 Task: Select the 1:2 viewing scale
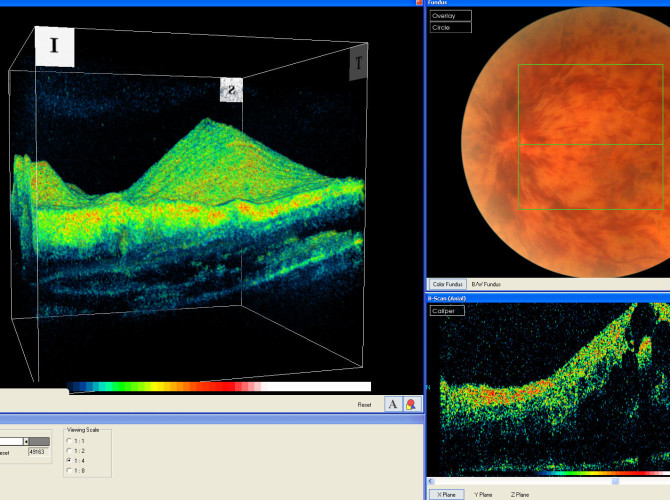pyautogui.click(x=69, y=450)
